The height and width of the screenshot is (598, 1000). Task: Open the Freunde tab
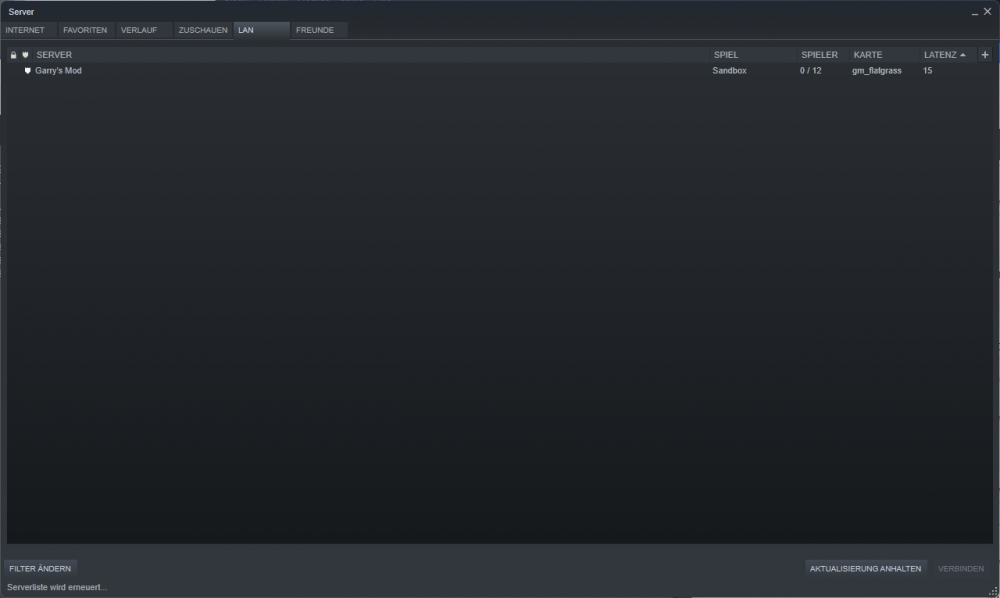[x=319, y=30]
